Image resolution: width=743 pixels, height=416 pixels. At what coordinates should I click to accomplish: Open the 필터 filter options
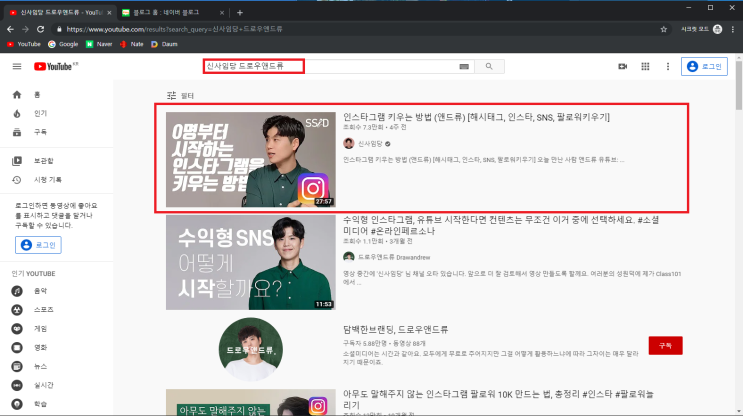click(181, 96)
